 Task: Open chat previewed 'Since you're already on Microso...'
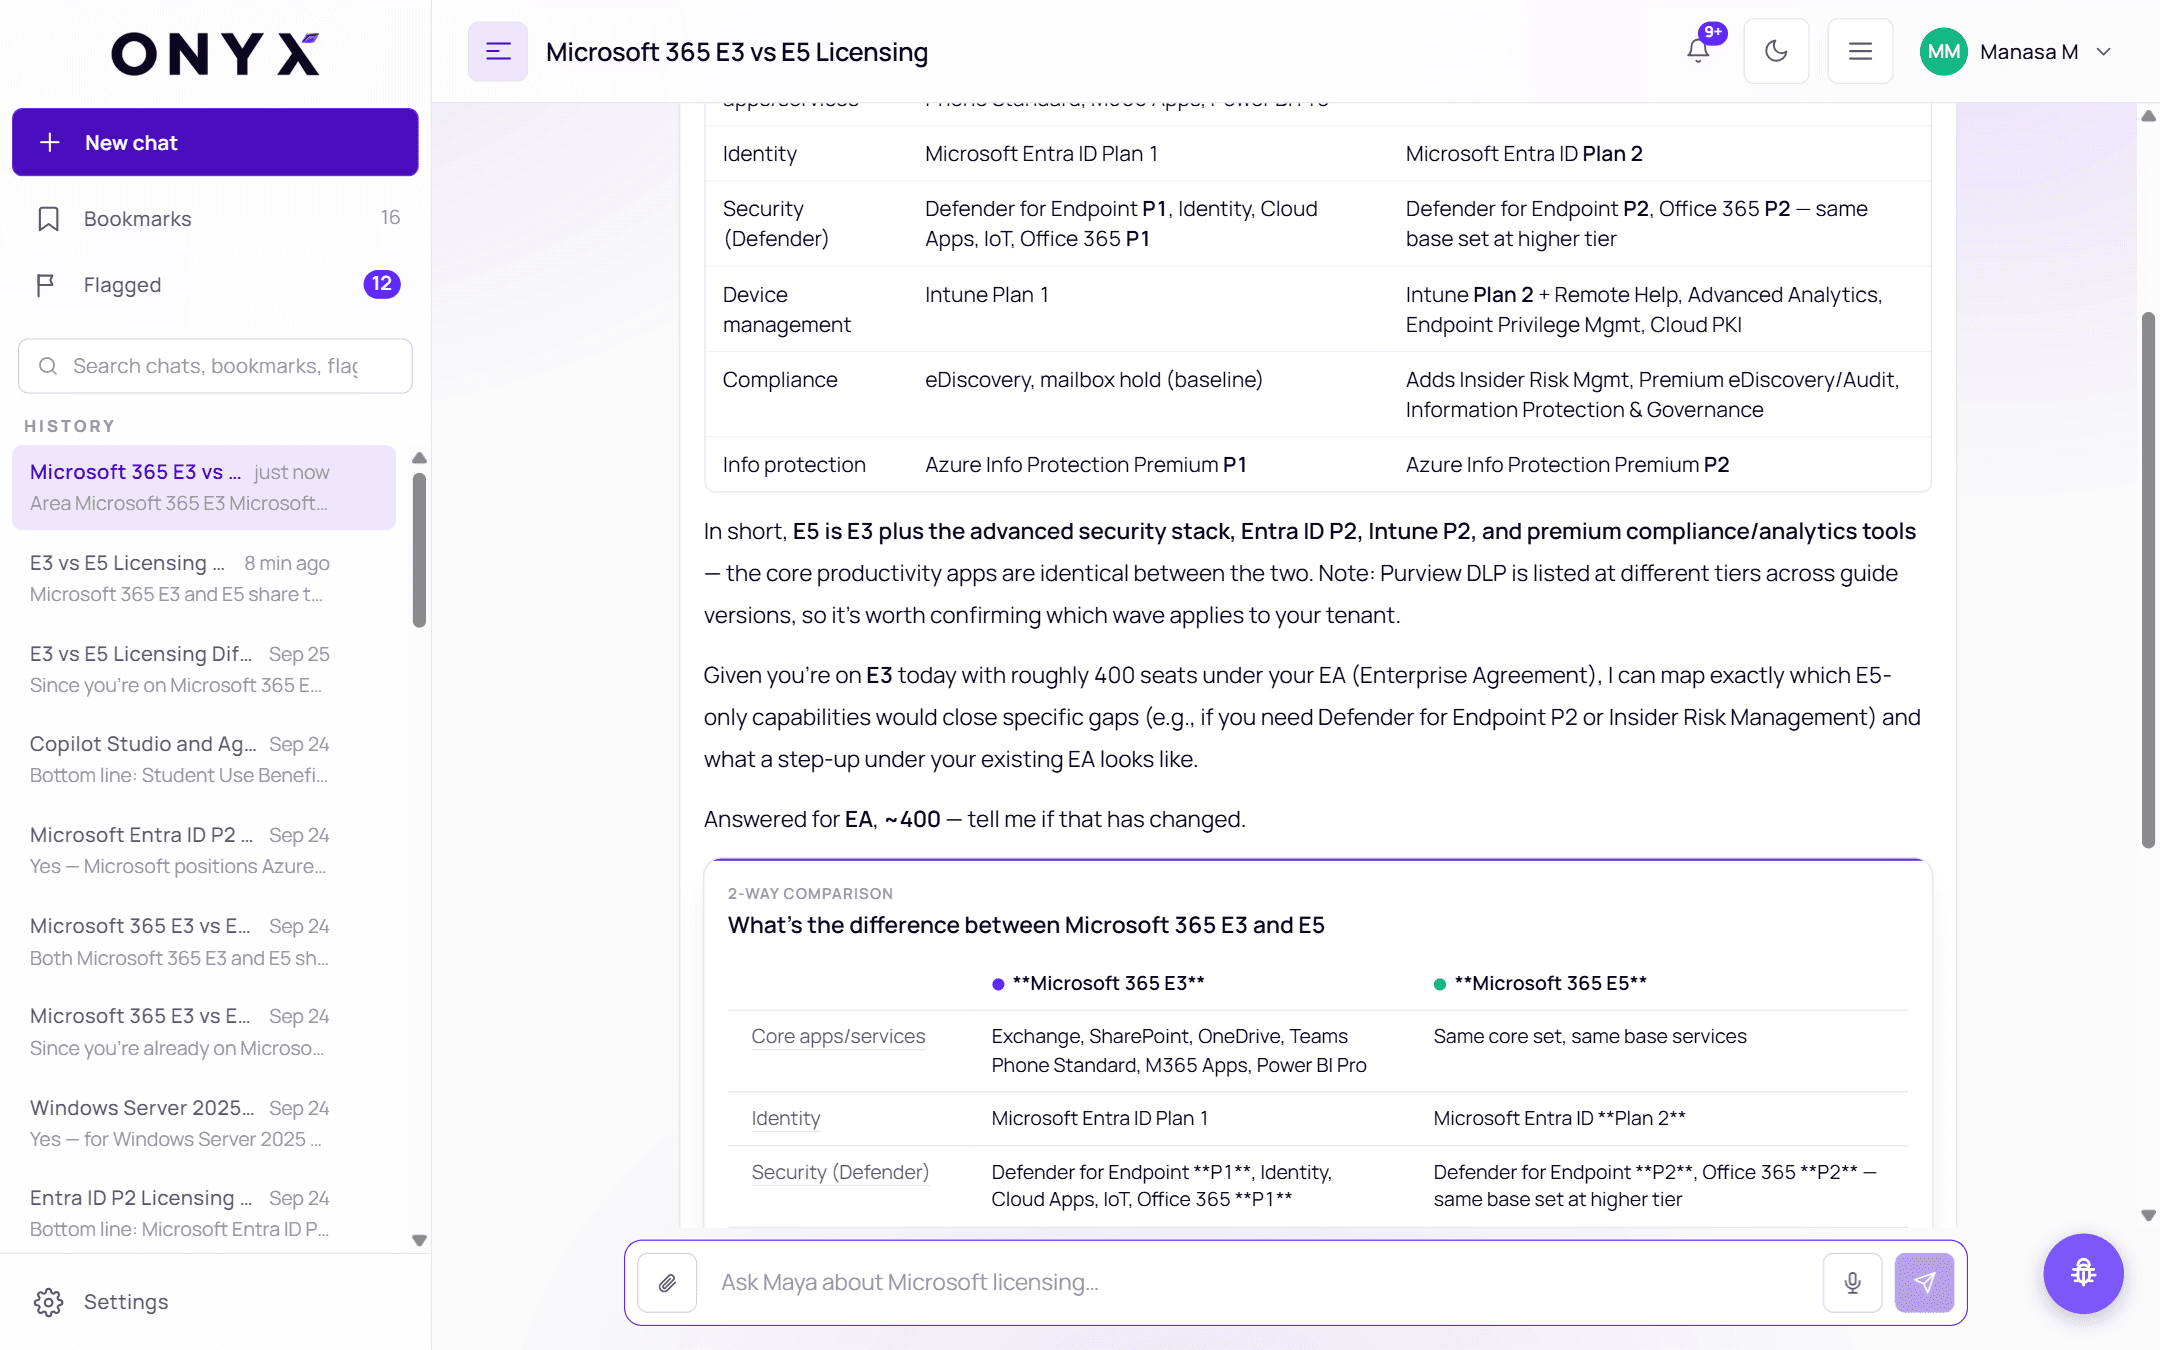(x=204, y=1031)
